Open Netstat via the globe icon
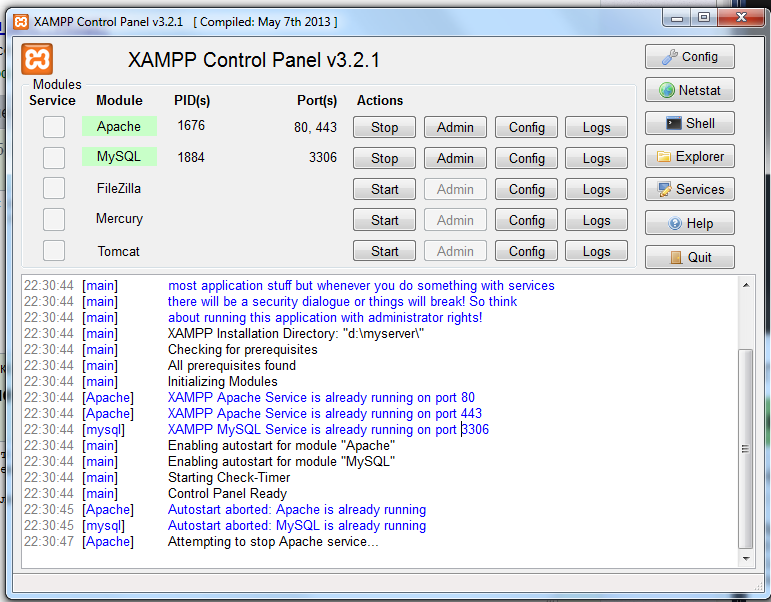The image size is (771, 602). [x=689, y=90]
